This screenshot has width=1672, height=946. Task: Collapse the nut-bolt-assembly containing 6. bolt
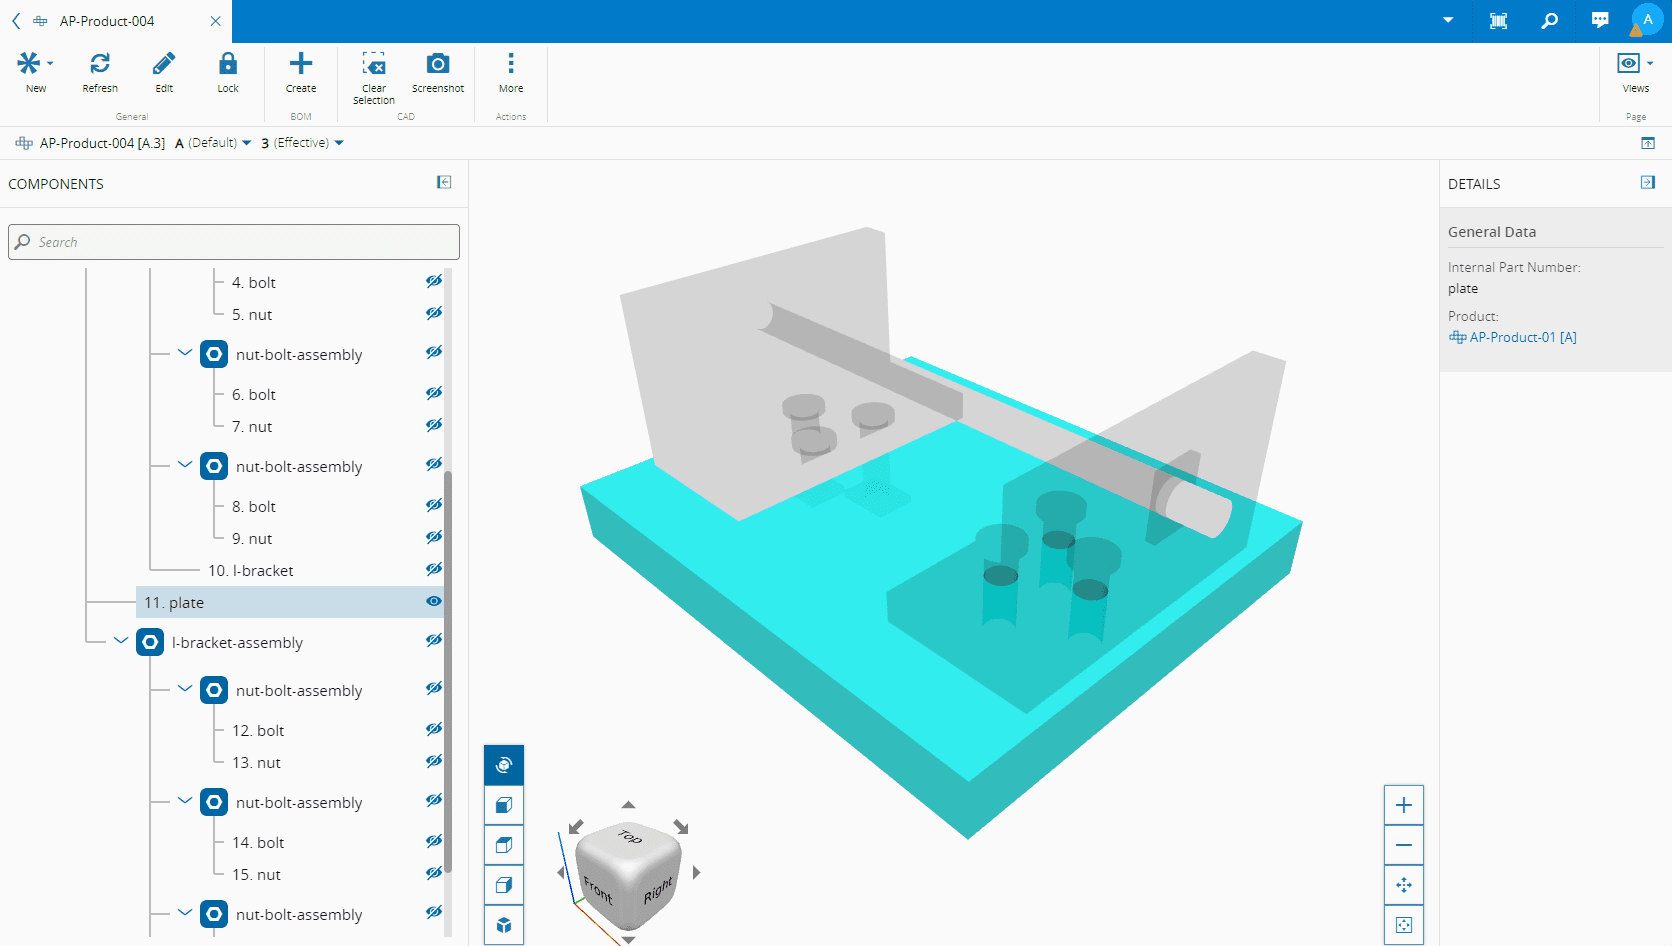point(185,352)
